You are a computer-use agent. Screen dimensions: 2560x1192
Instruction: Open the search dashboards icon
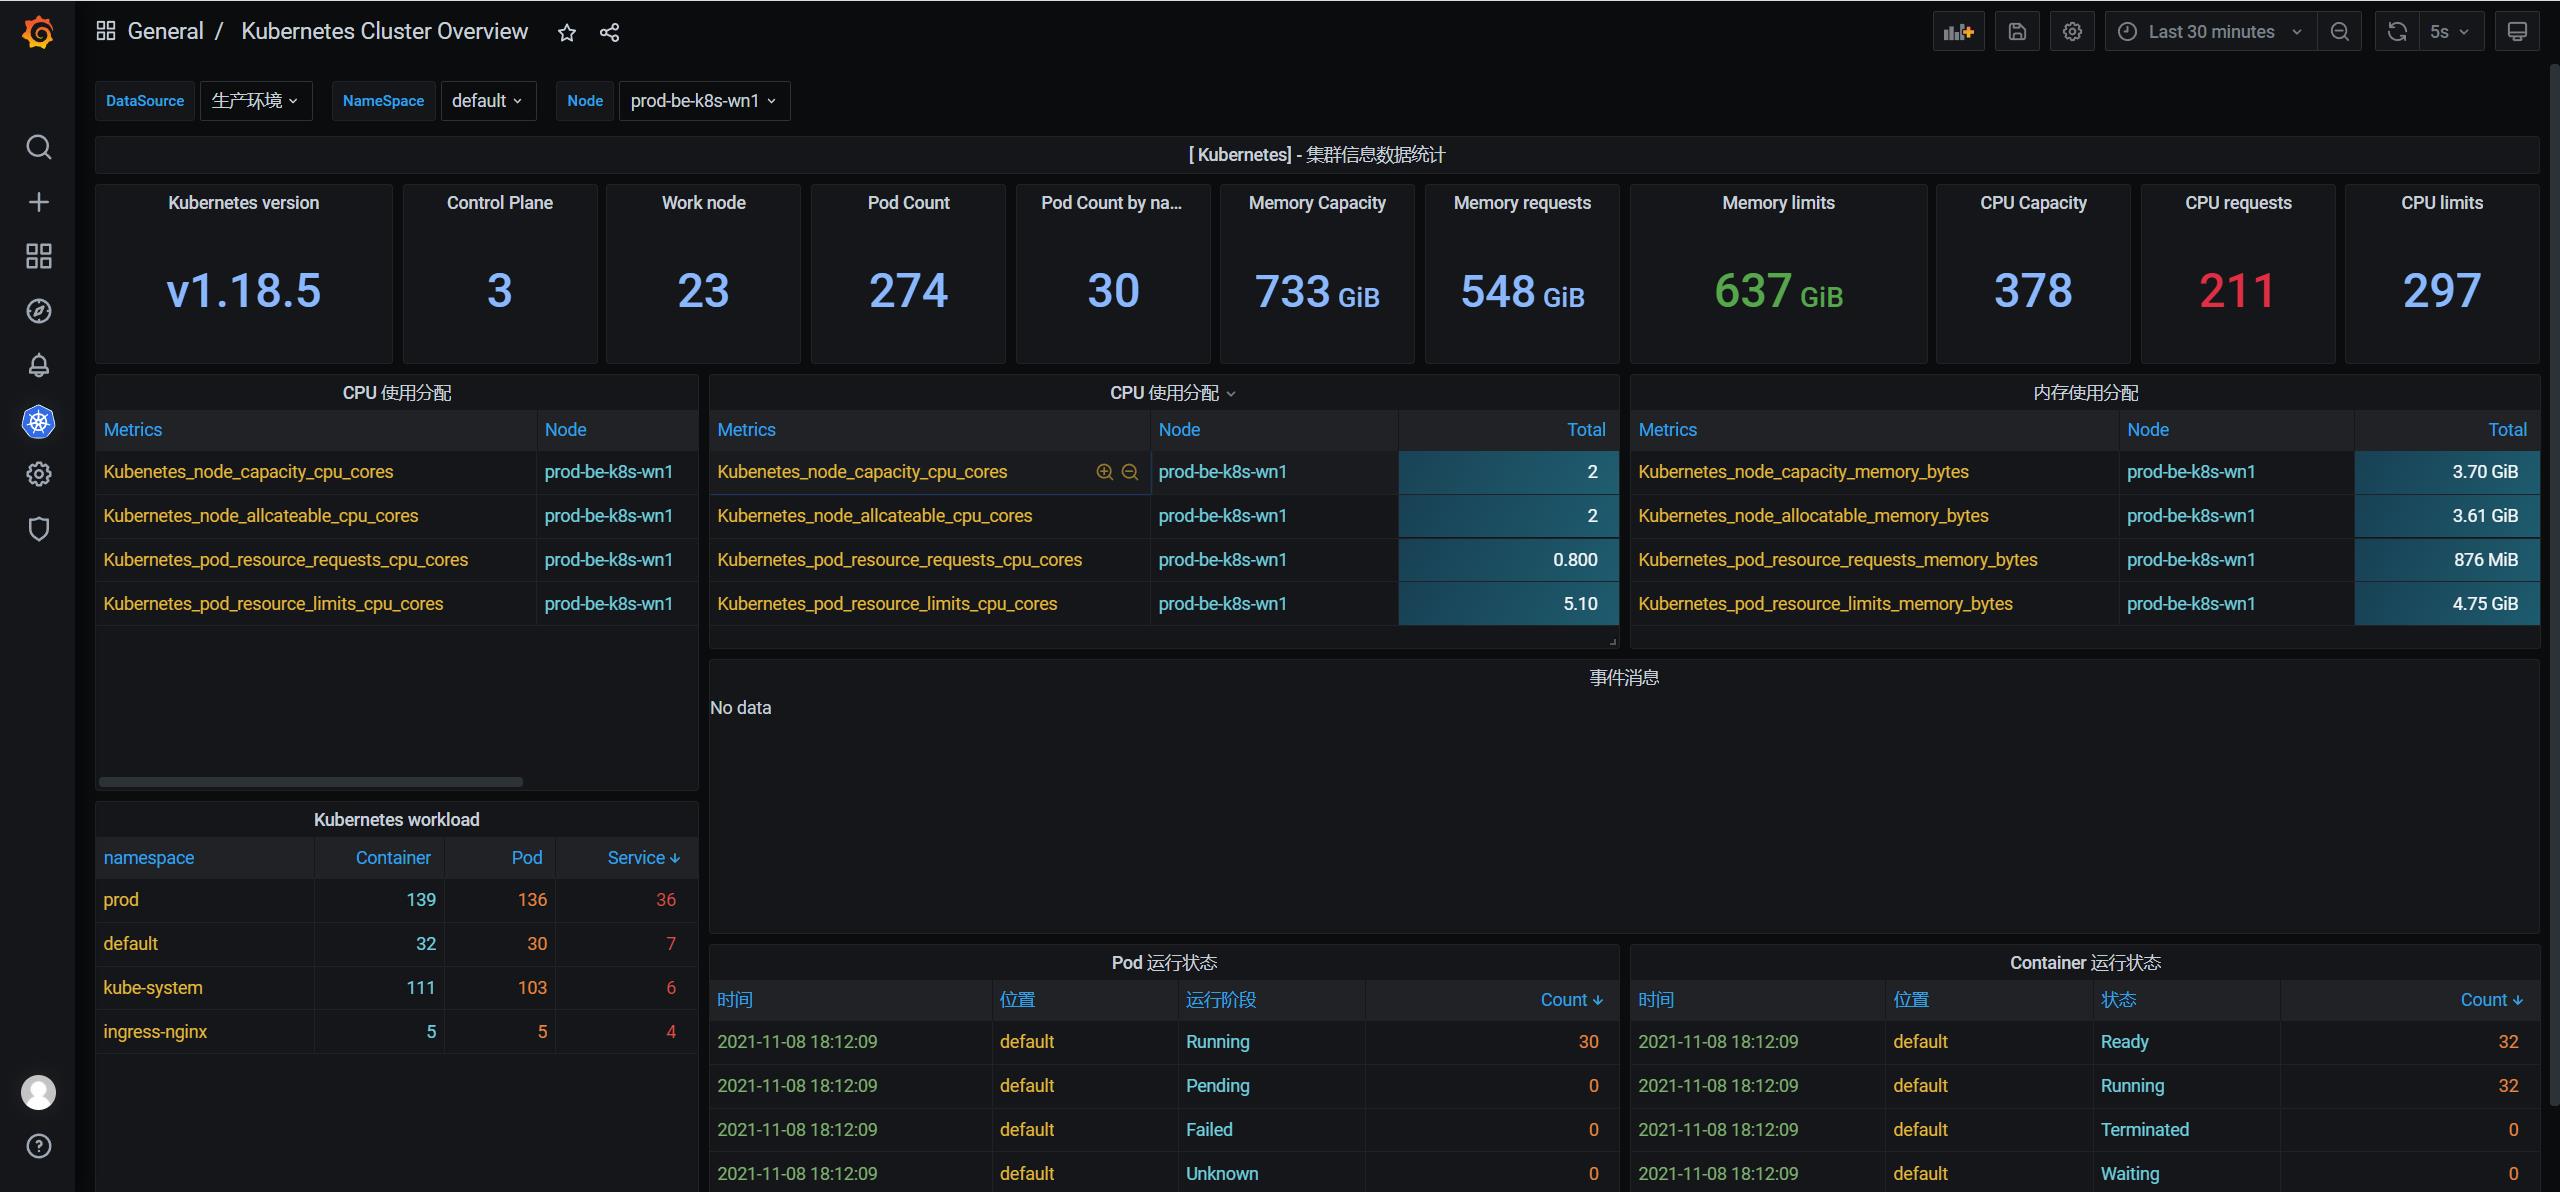tap(38, 148)
